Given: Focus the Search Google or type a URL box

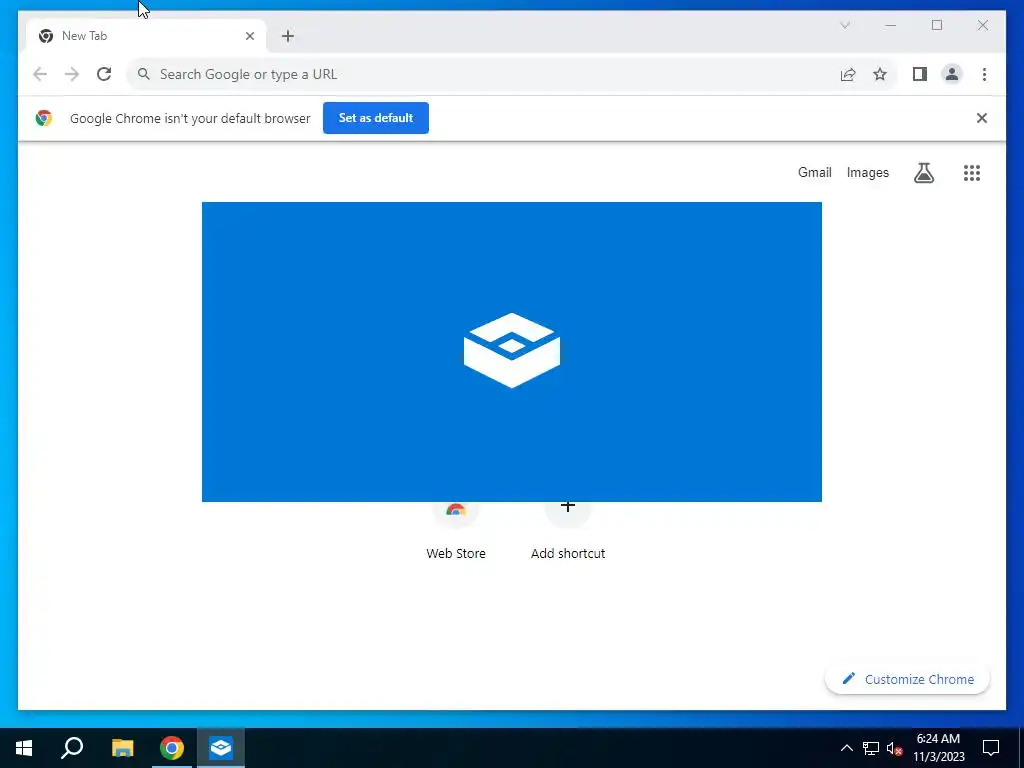Looking at the screenshot, I should (x=512, y=74).
